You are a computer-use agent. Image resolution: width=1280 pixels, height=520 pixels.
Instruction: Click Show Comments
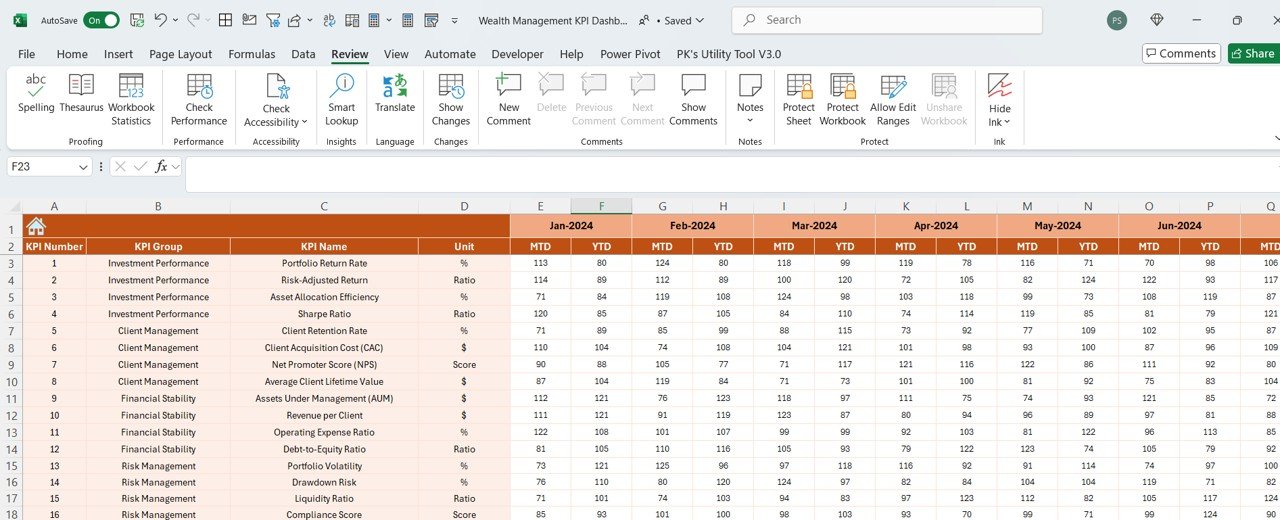[693, 100]
